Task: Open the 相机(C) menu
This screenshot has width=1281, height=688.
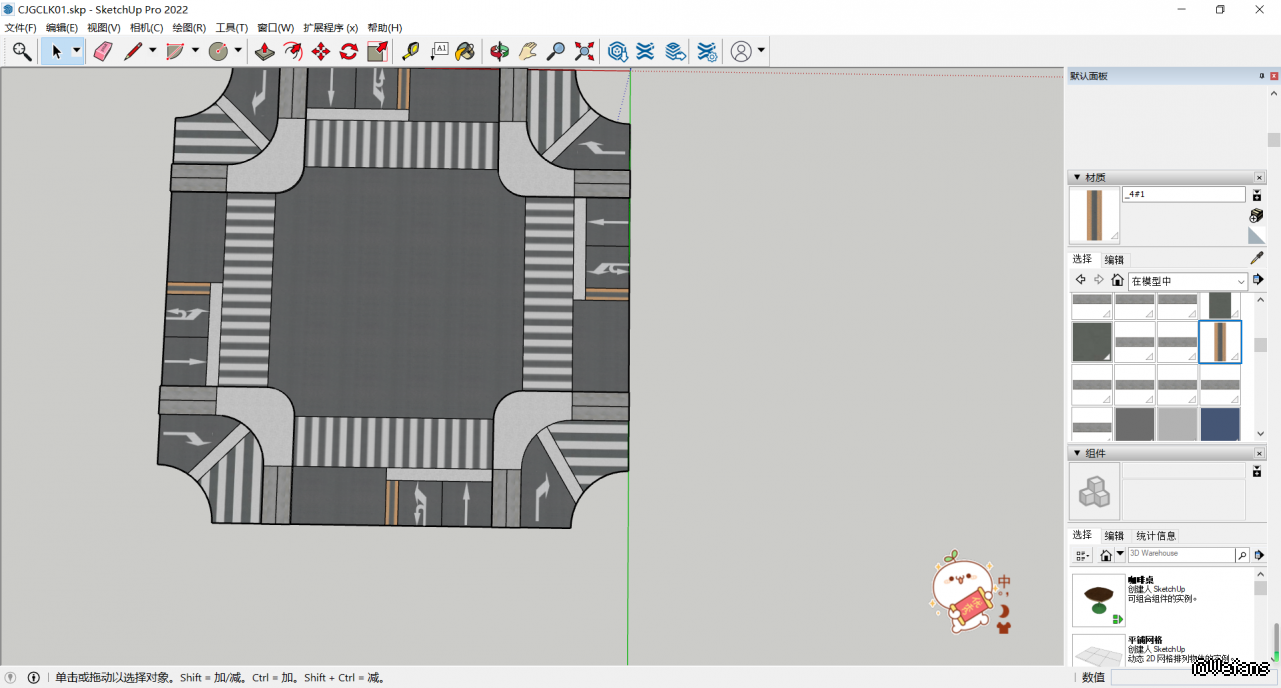Action: 146,28
